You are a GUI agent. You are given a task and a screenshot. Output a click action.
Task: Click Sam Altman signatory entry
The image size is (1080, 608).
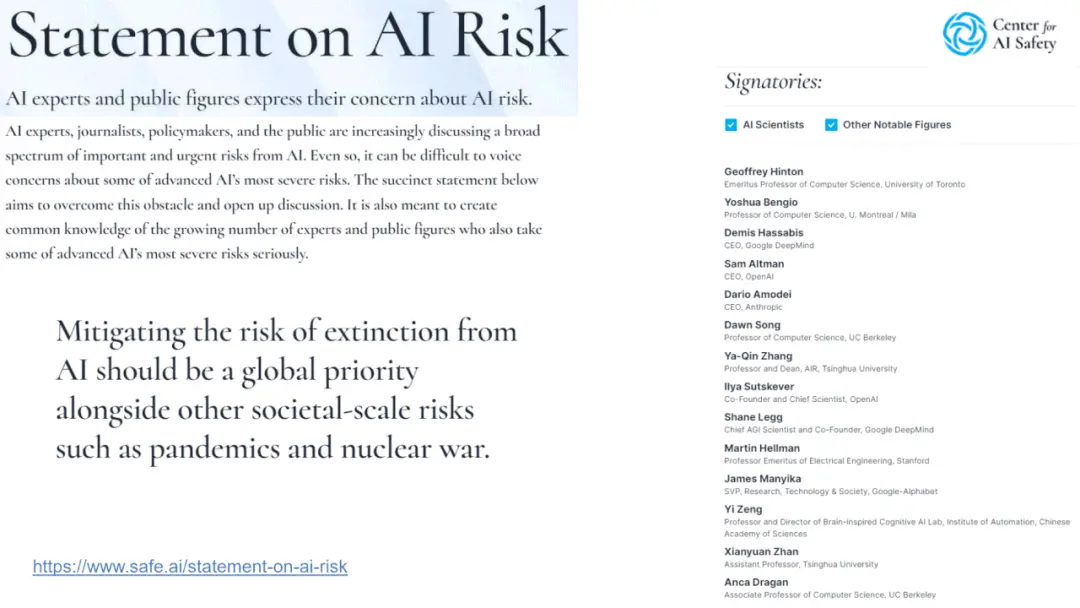pyautogui.click(x=754, y=264)
